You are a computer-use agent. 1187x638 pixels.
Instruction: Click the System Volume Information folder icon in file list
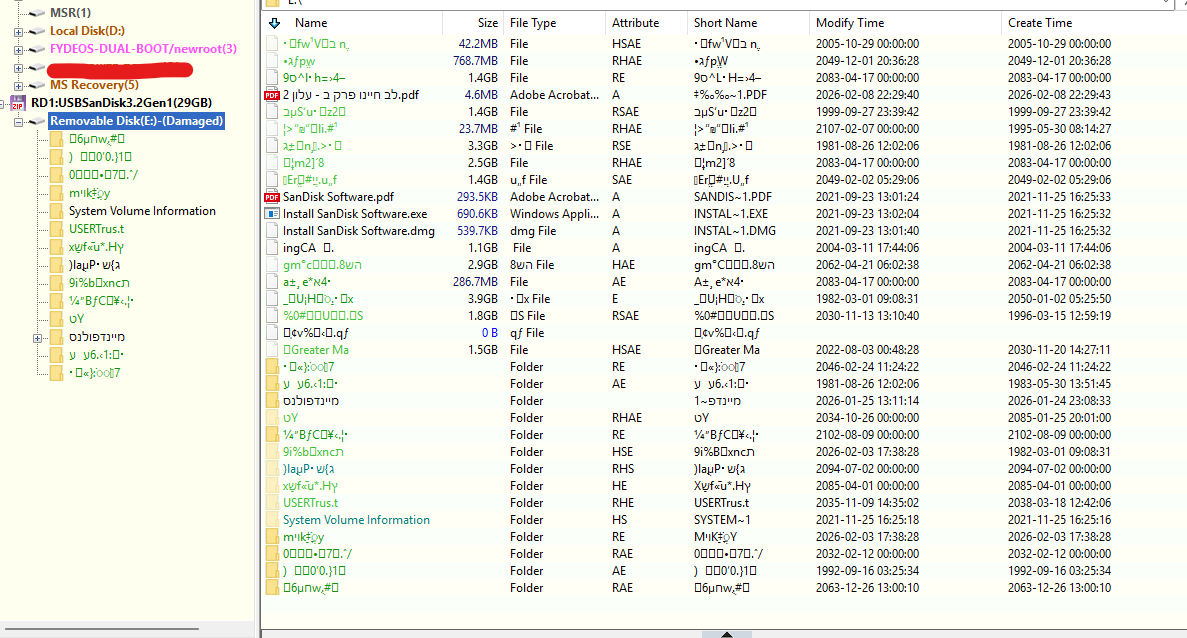click(272, 520)
